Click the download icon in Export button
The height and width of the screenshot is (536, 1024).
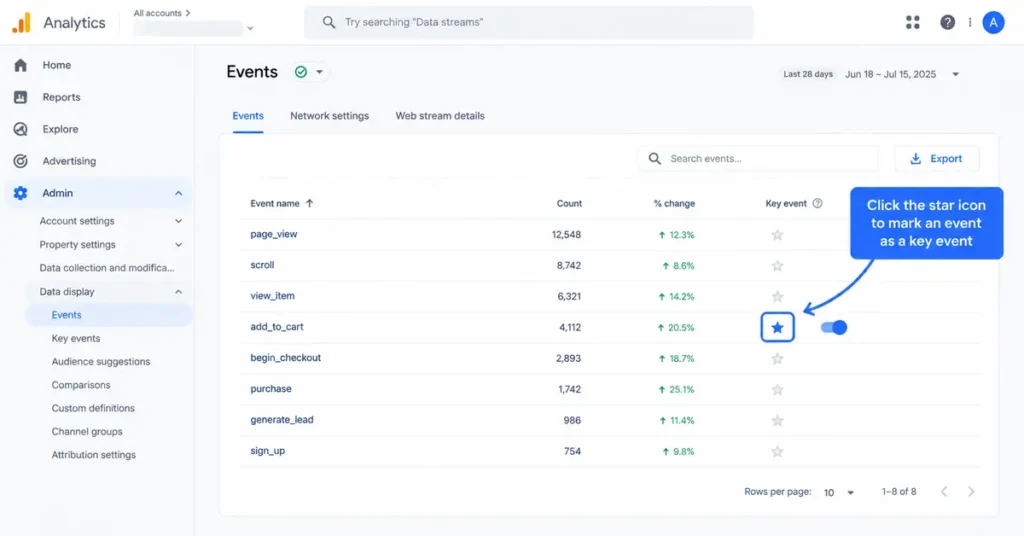(x=916, y=159)
